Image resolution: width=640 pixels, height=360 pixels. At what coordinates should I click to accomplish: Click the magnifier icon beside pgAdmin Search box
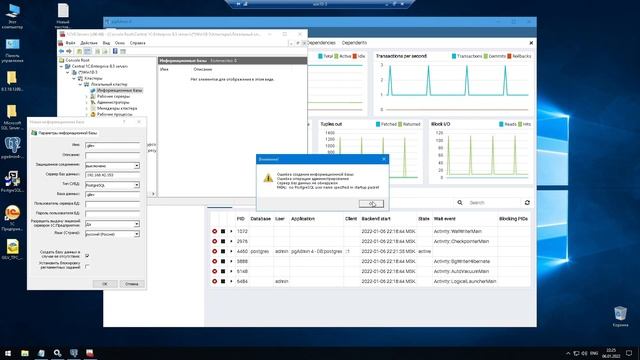click(x=460, y=202)
